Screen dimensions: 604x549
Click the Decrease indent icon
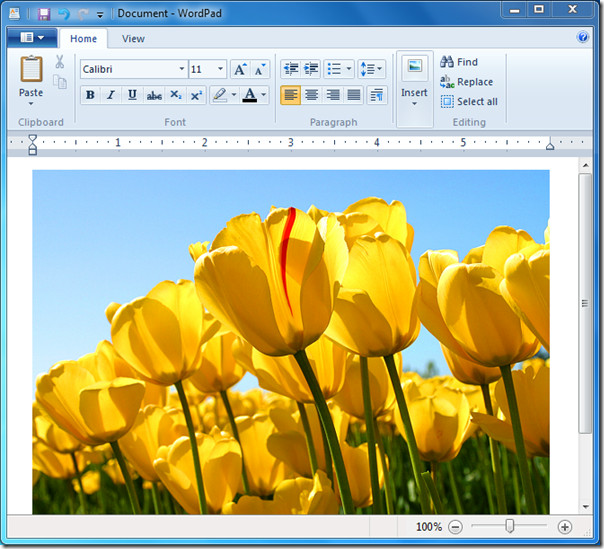coord(291,69)
